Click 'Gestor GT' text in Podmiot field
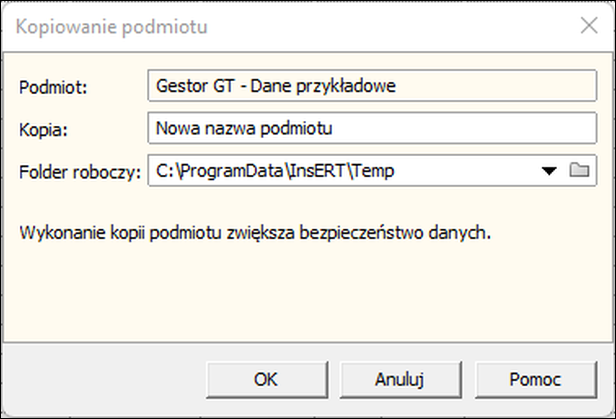Screen dimensions: 616x419 195,86
